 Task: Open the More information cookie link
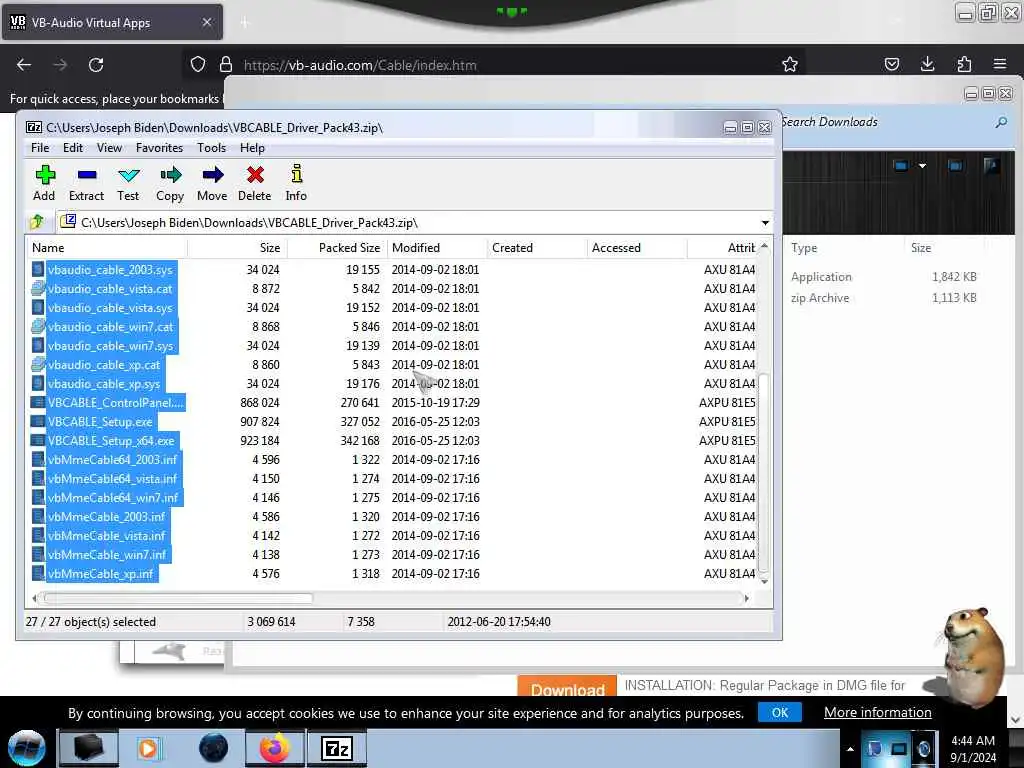[x=877, y=712]
